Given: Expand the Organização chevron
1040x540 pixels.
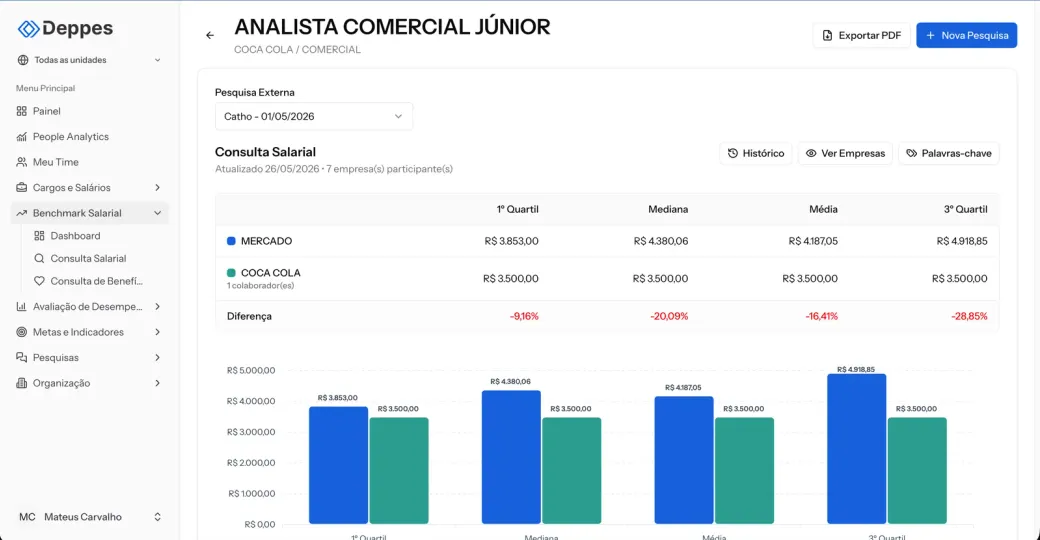Looking at the screenshot, I should [x=158, y=383].
